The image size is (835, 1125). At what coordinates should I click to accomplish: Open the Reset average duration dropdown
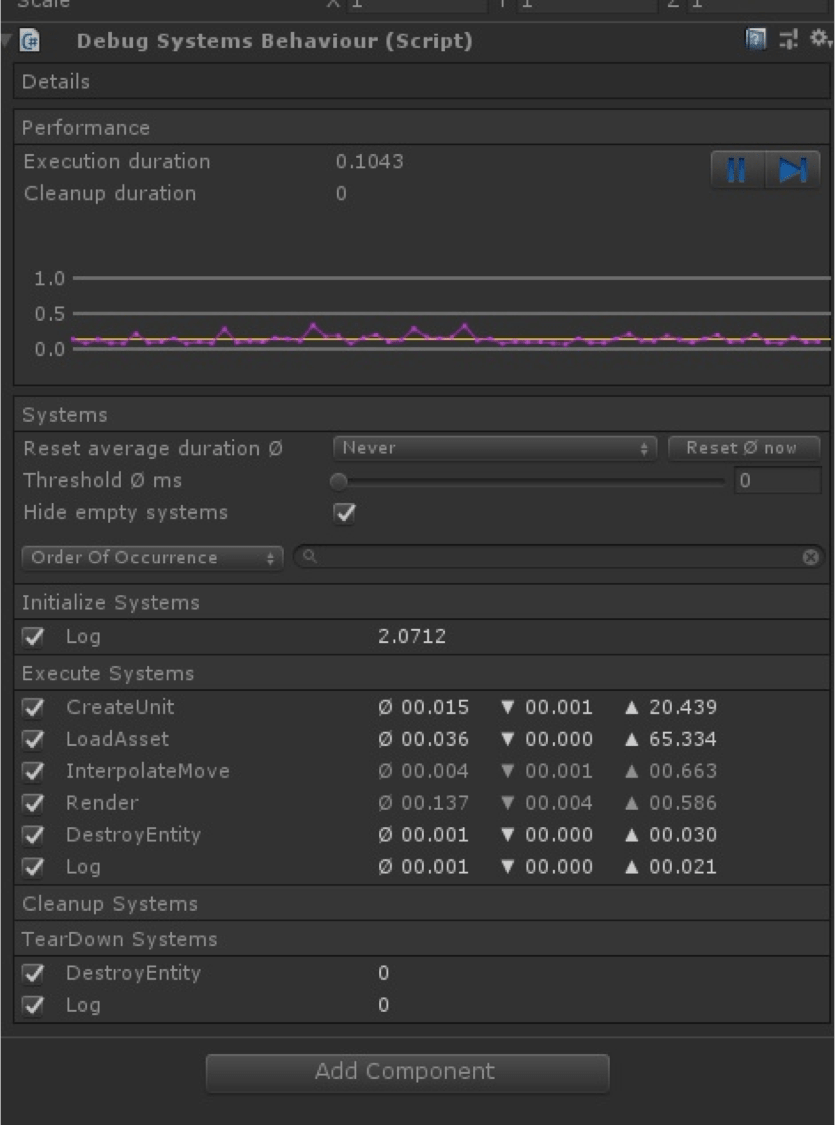(494, 448)
